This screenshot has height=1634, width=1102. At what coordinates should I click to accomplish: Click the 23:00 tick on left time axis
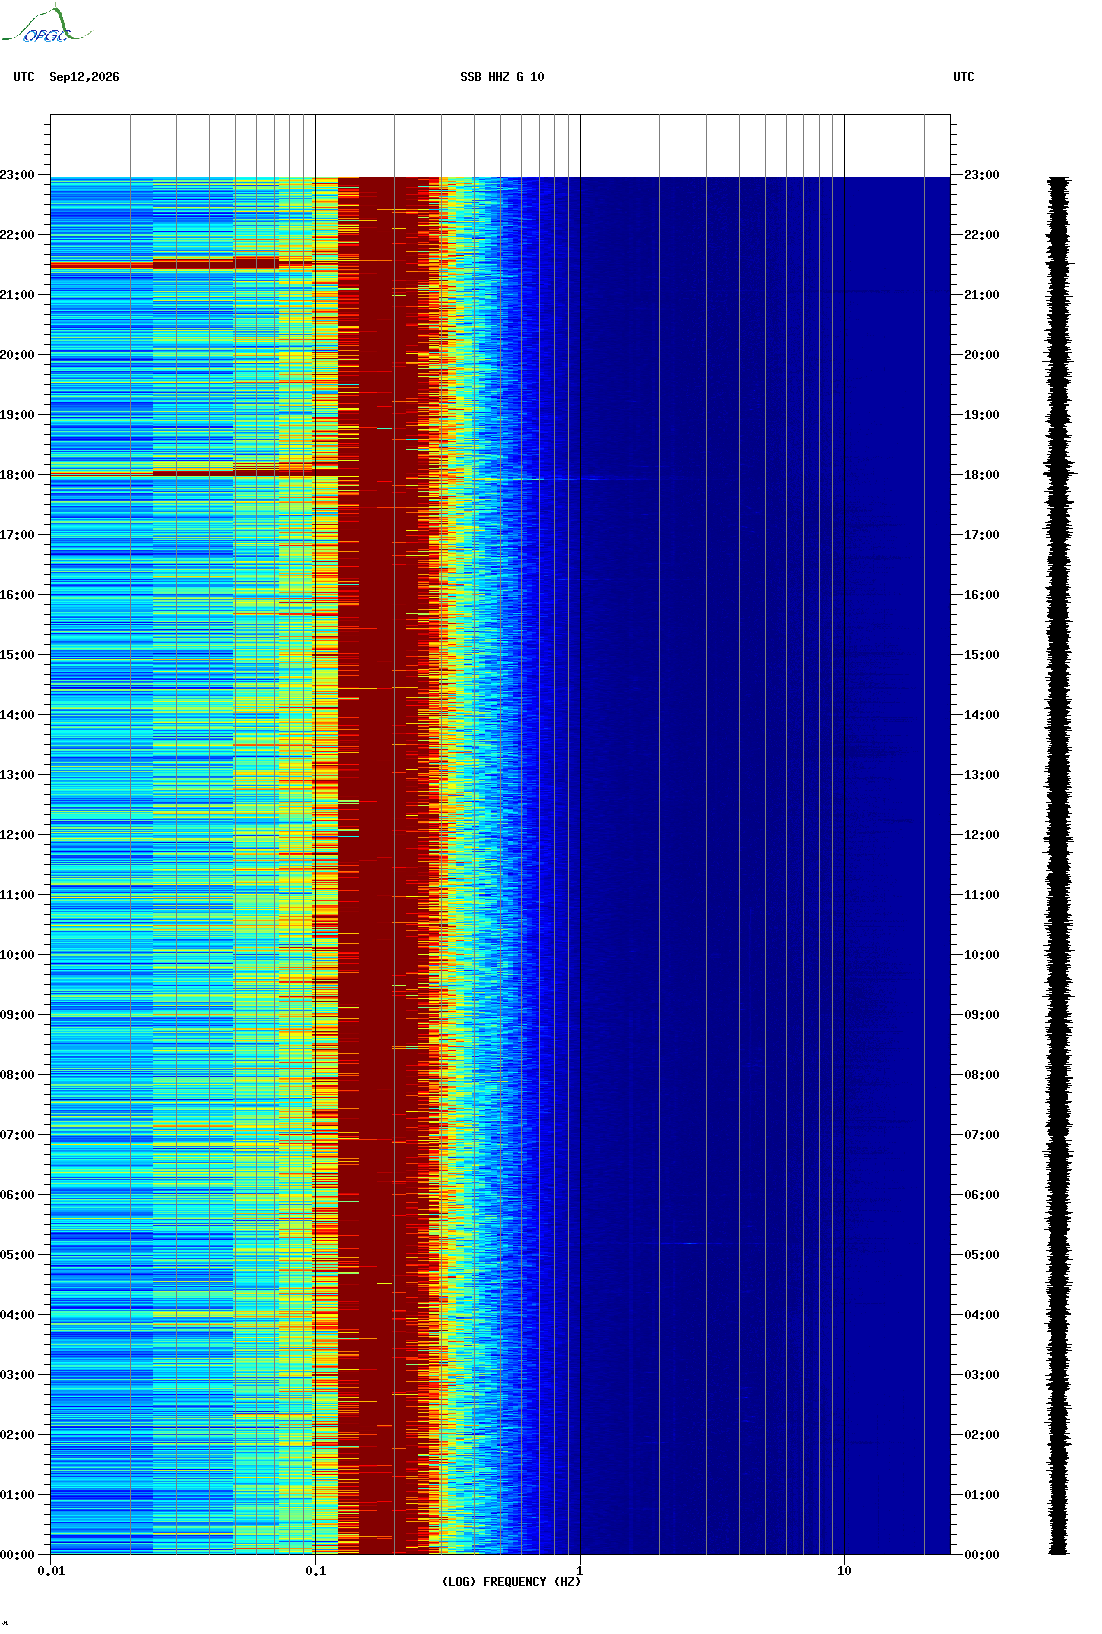click(x=17, y=175)
